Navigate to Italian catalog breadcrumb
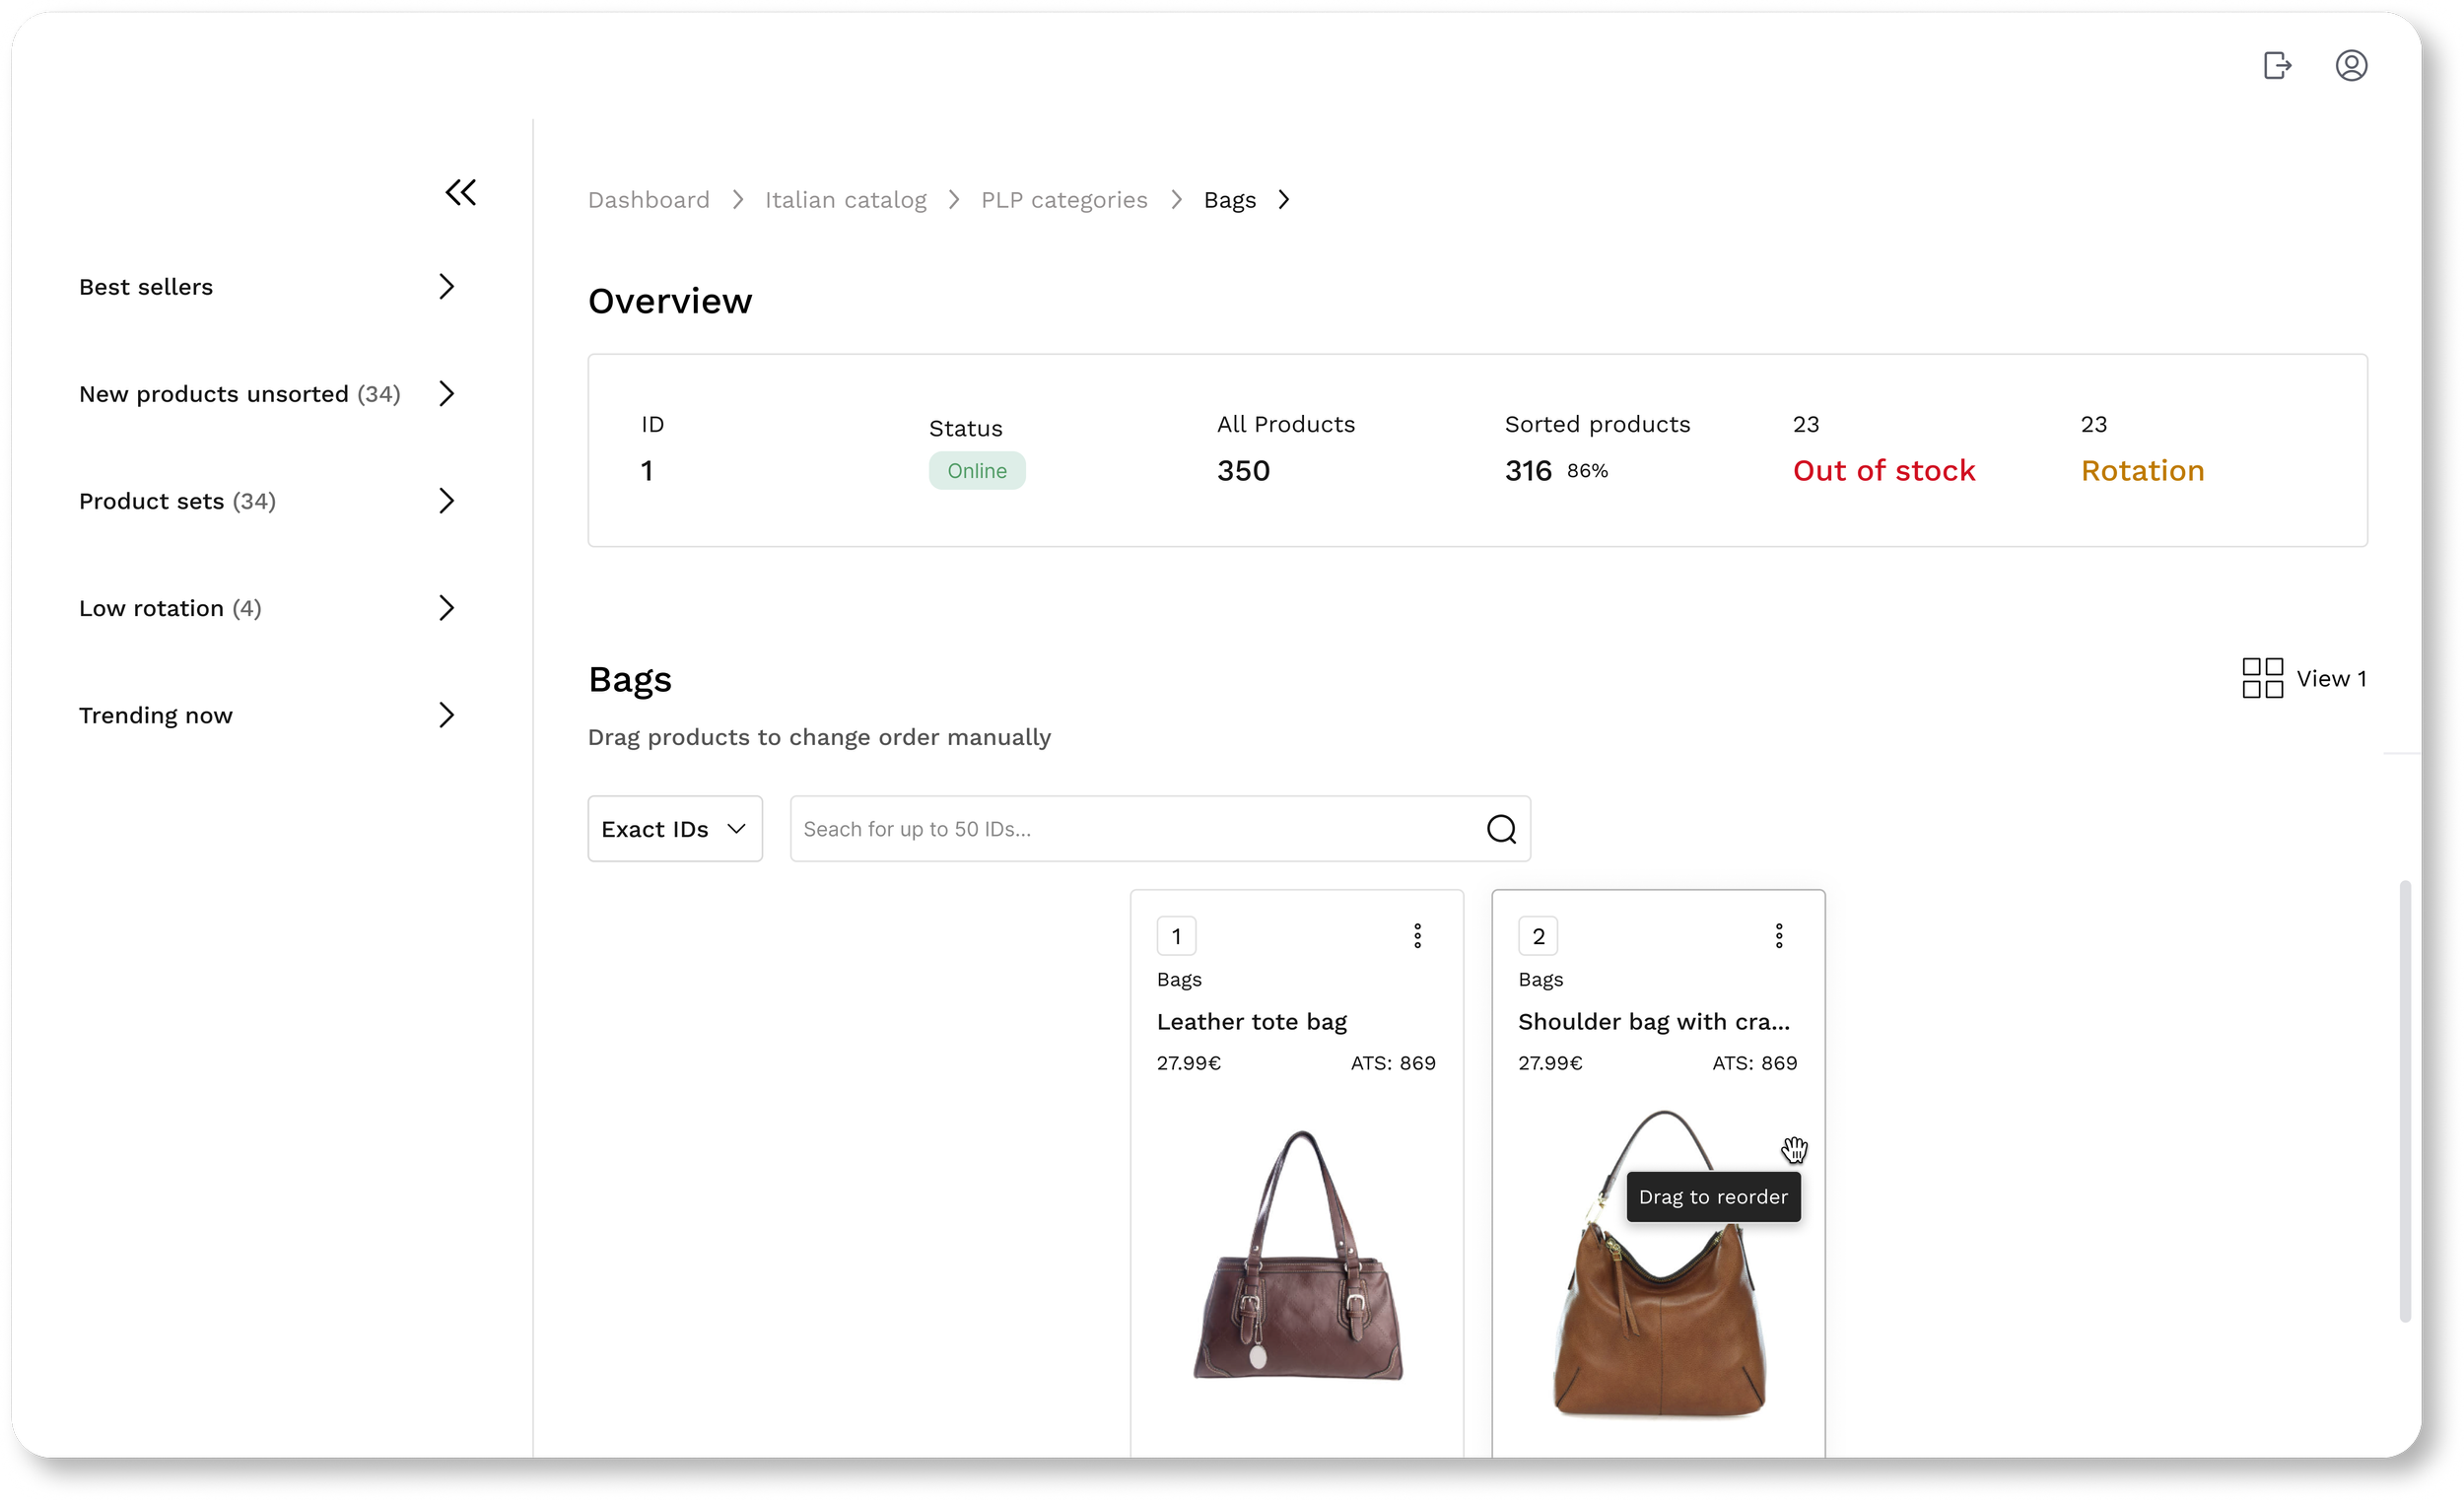2464x1500 pixels. click(x=845, y=200)
